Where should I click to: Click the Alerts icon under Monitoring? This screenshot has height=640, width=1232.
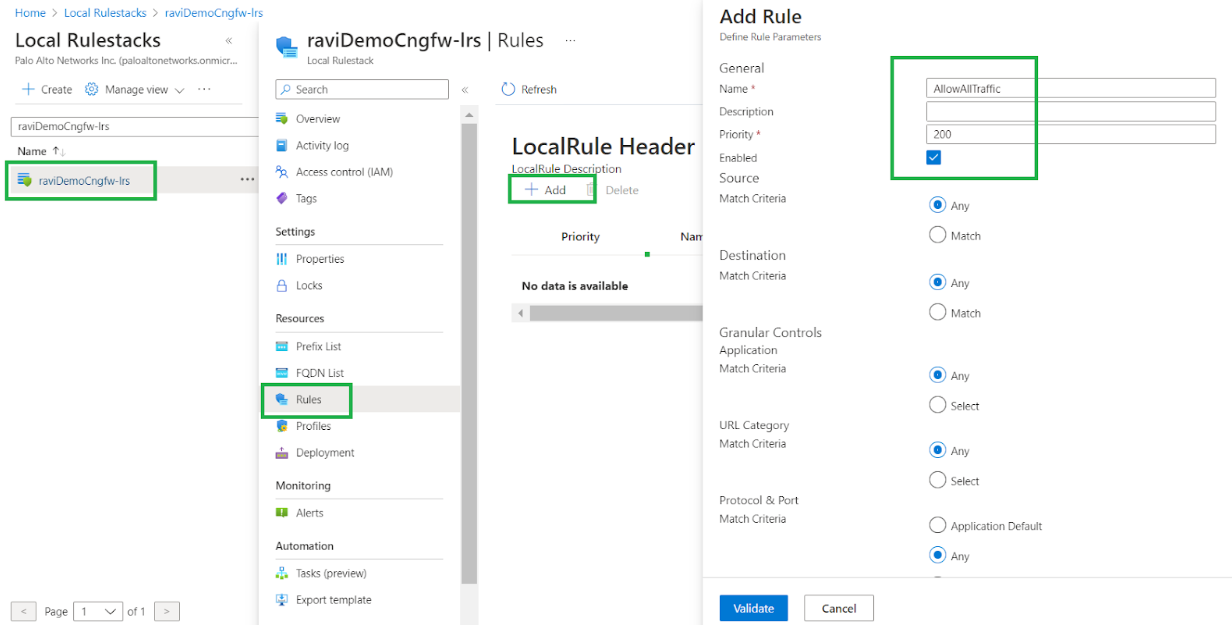pyautogui.click(x=282, y=513)
